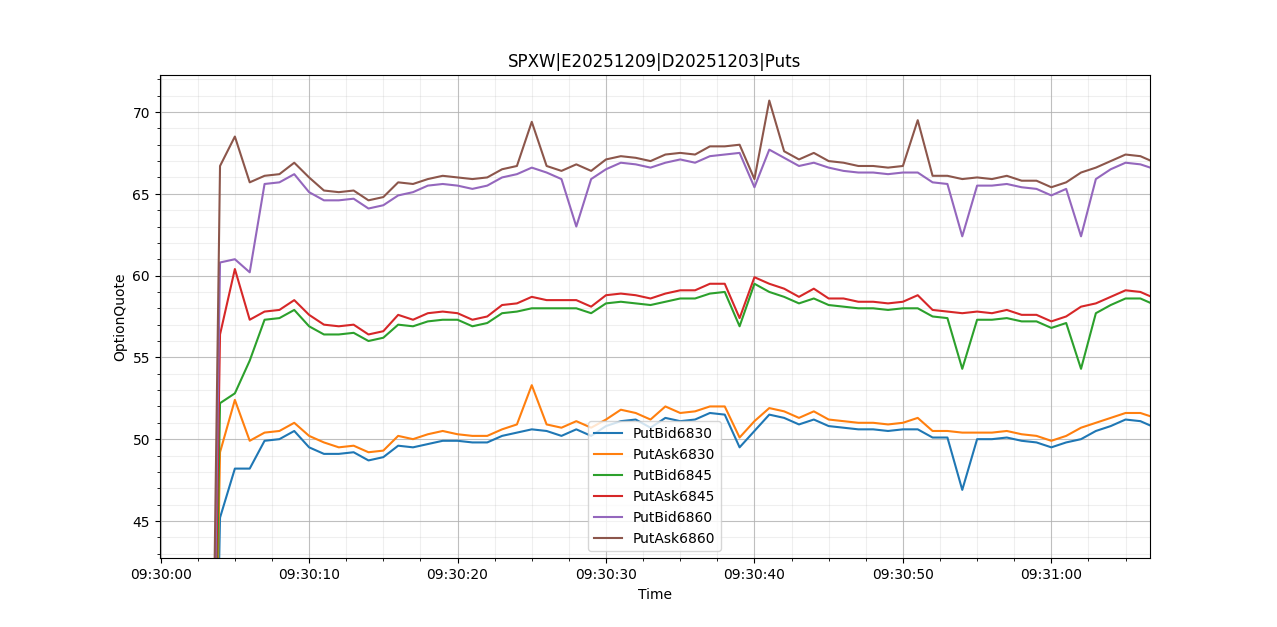Image resolution: width=1277 pixels, height=627 pixels.
Task: Click the 09:30:40 x-axis tick label
Action: point(754,575)
